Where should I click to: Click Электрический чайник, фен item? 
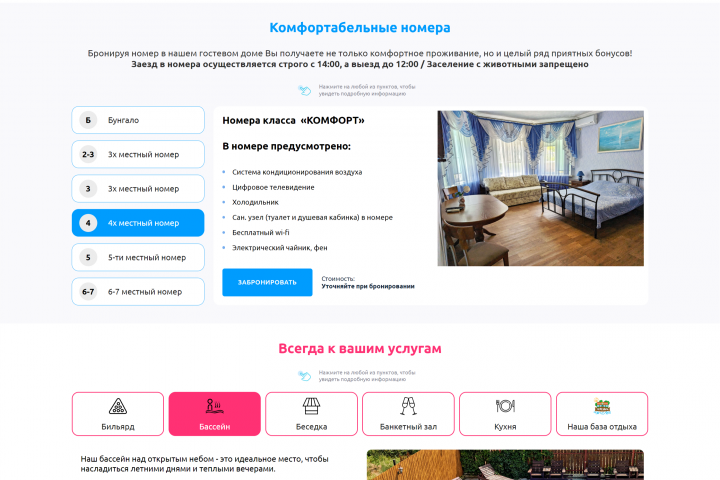pos(280,248)
